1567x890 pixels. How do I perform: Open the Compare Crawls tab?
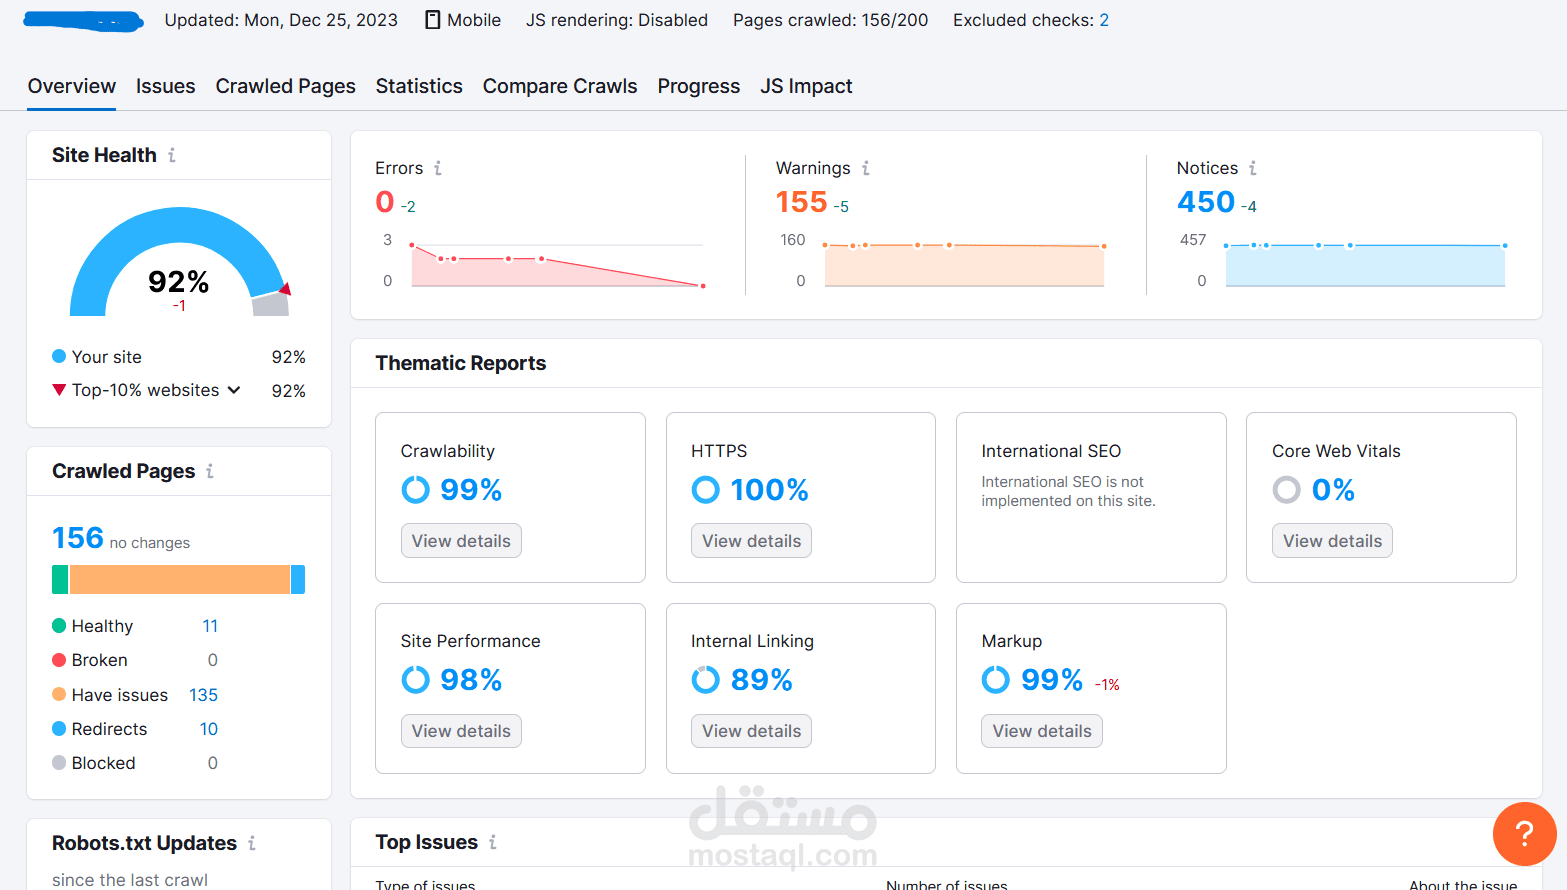(560, 86)
